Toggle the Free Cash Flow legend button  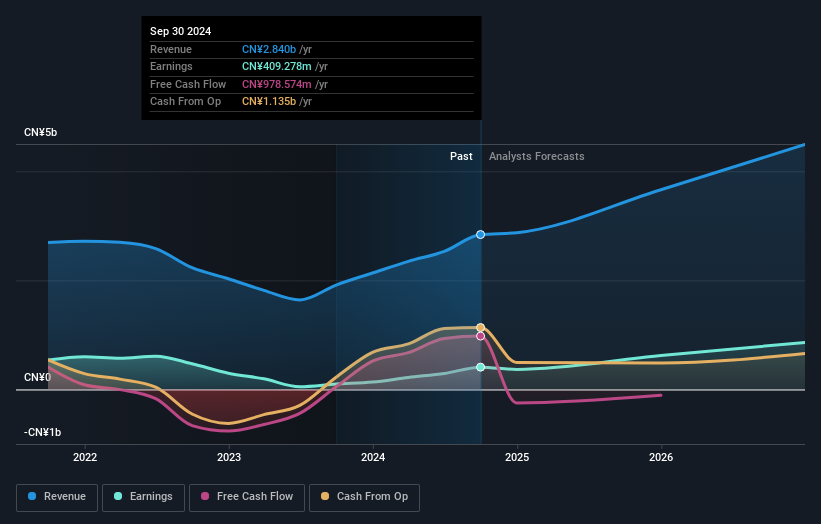pos(247,497)
